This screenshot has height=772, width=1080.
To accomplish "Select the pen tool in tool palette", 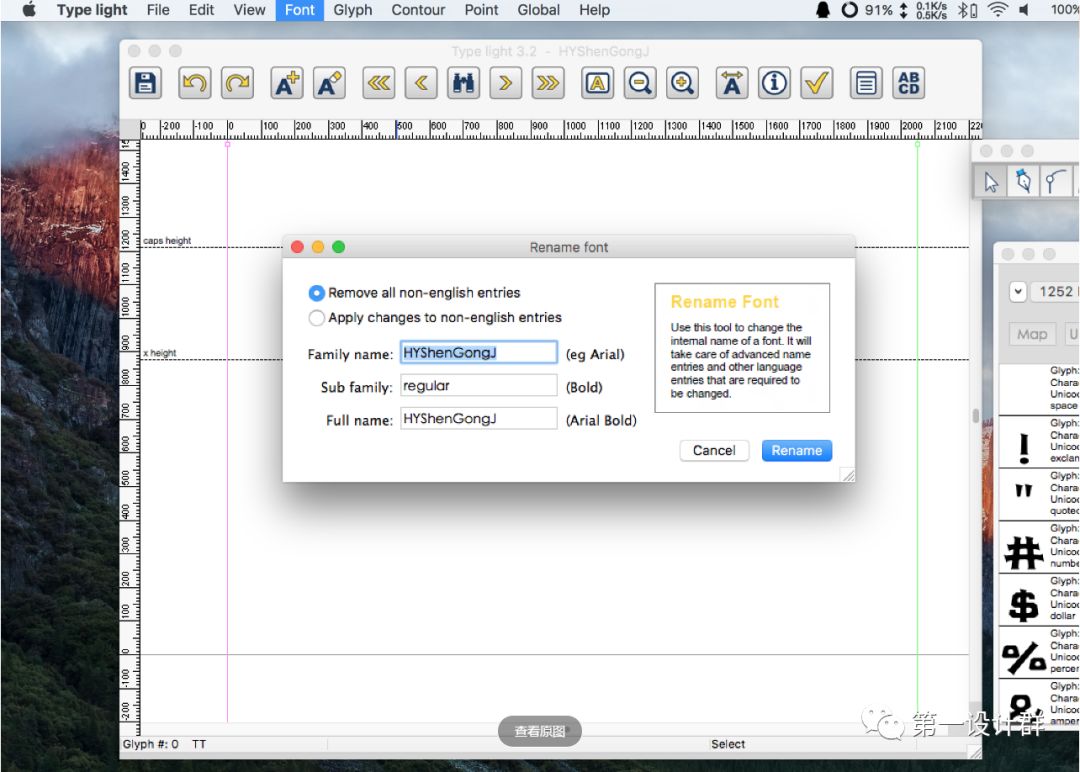I will click(1024, 182).
